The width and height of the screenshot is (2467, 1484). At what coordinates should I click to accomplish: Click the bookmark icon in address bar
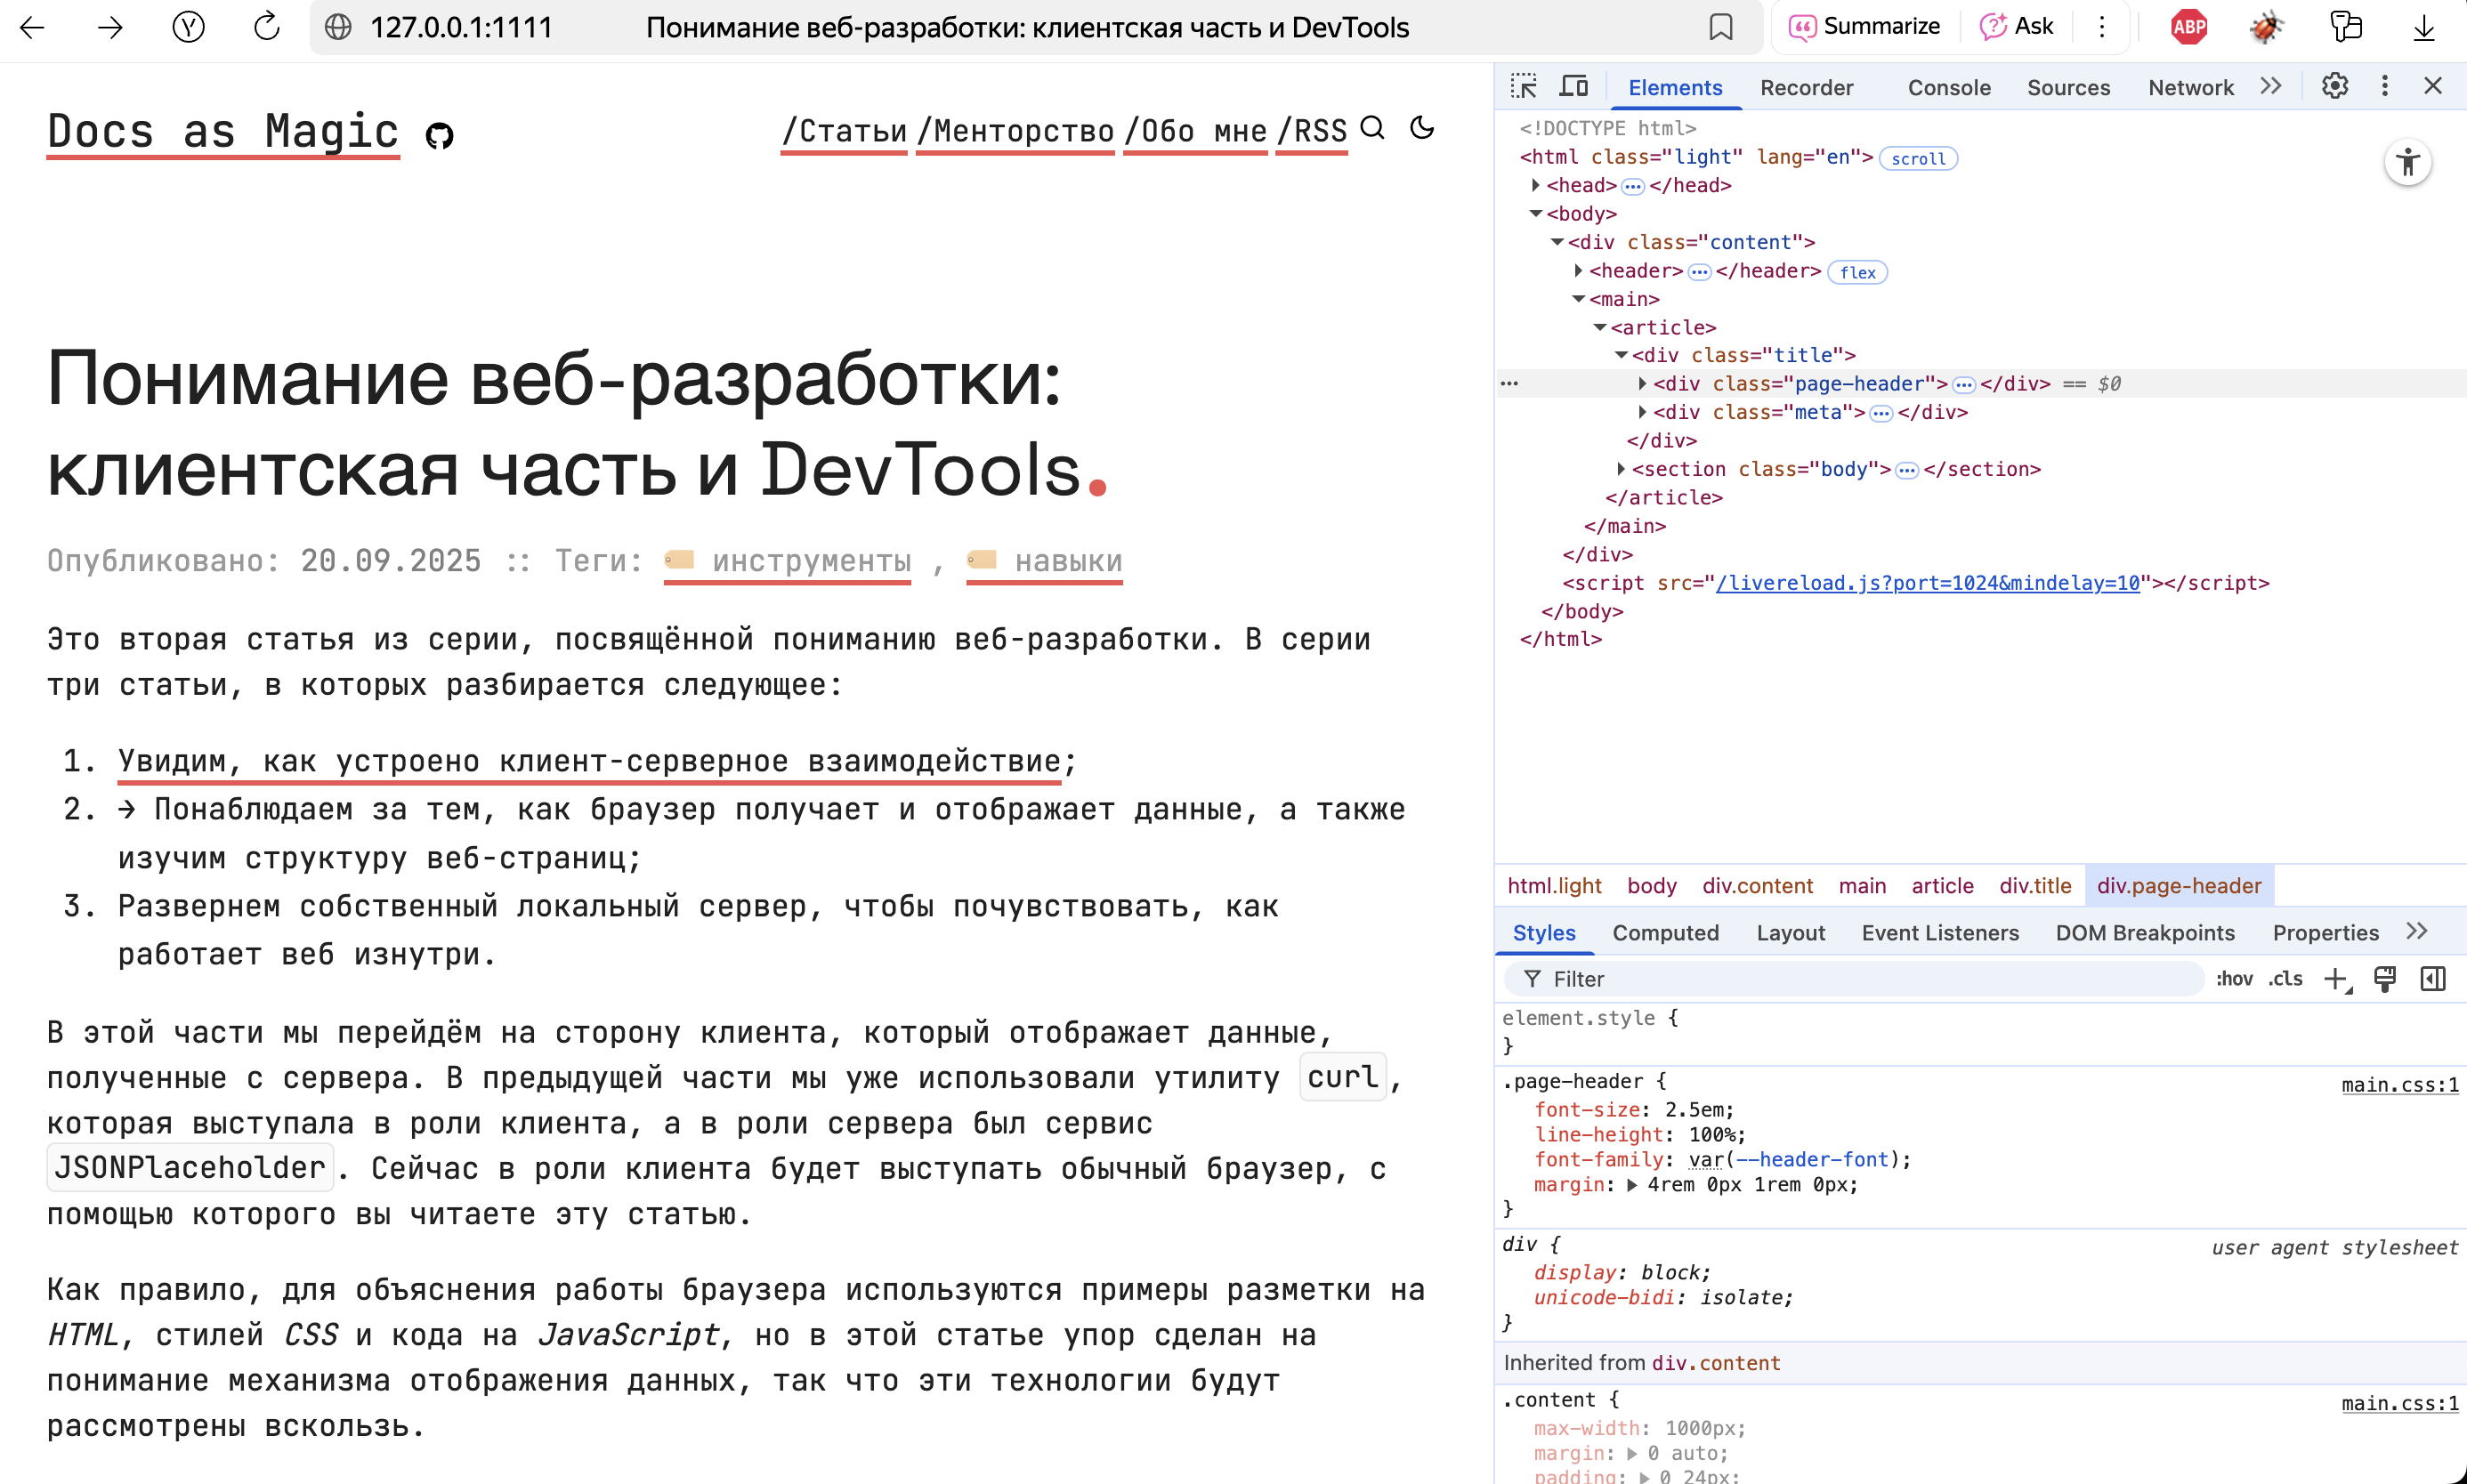[1720, 27]
